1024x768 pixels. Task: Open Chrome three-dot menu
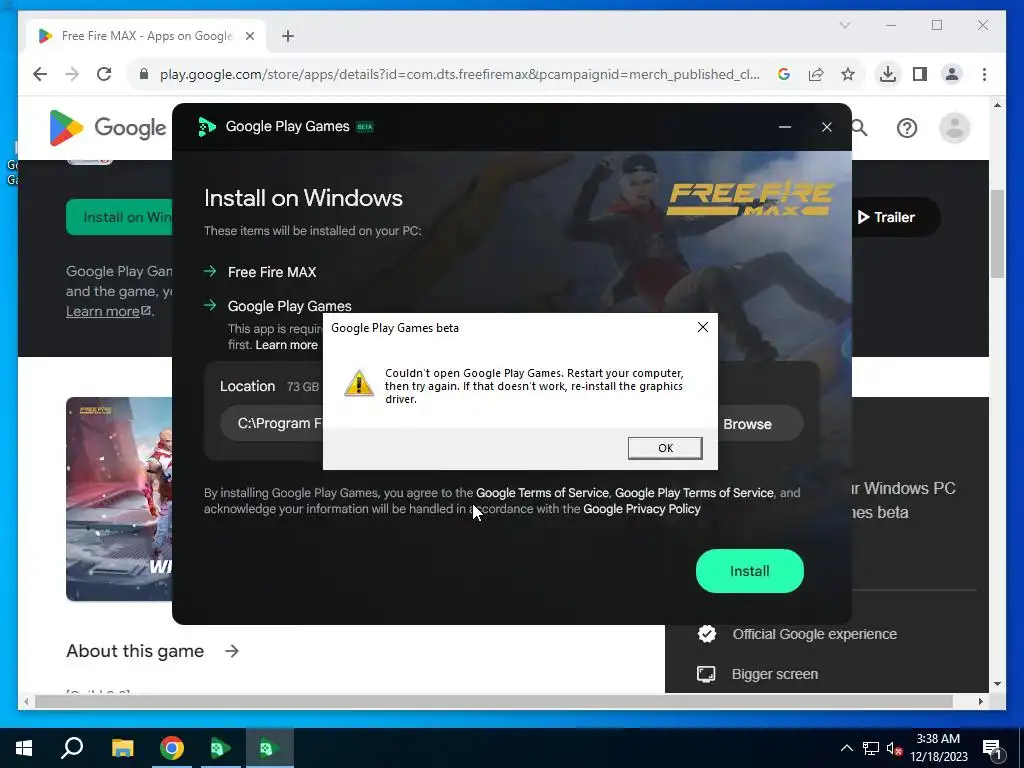[x=984, y=74]
